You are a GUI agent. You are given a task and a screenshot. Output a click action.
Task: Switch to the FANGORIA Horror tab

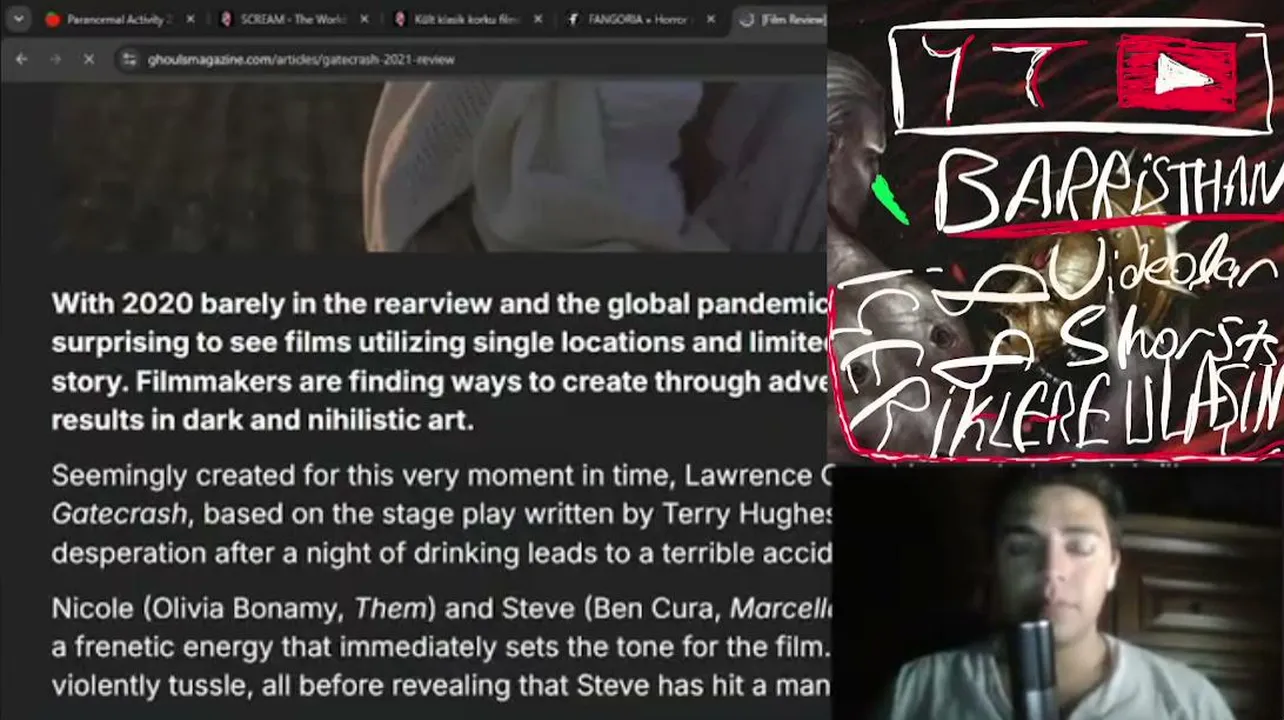643,19
